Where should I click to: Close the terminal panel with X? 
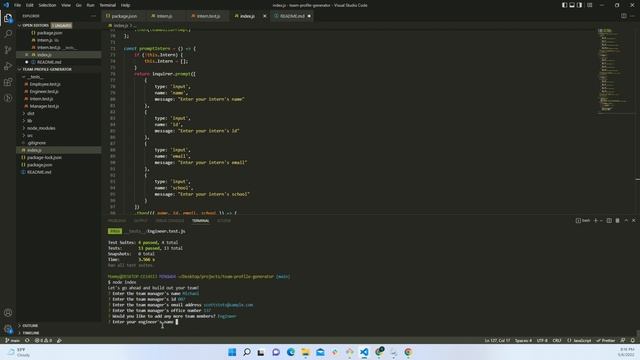[633, 220]
